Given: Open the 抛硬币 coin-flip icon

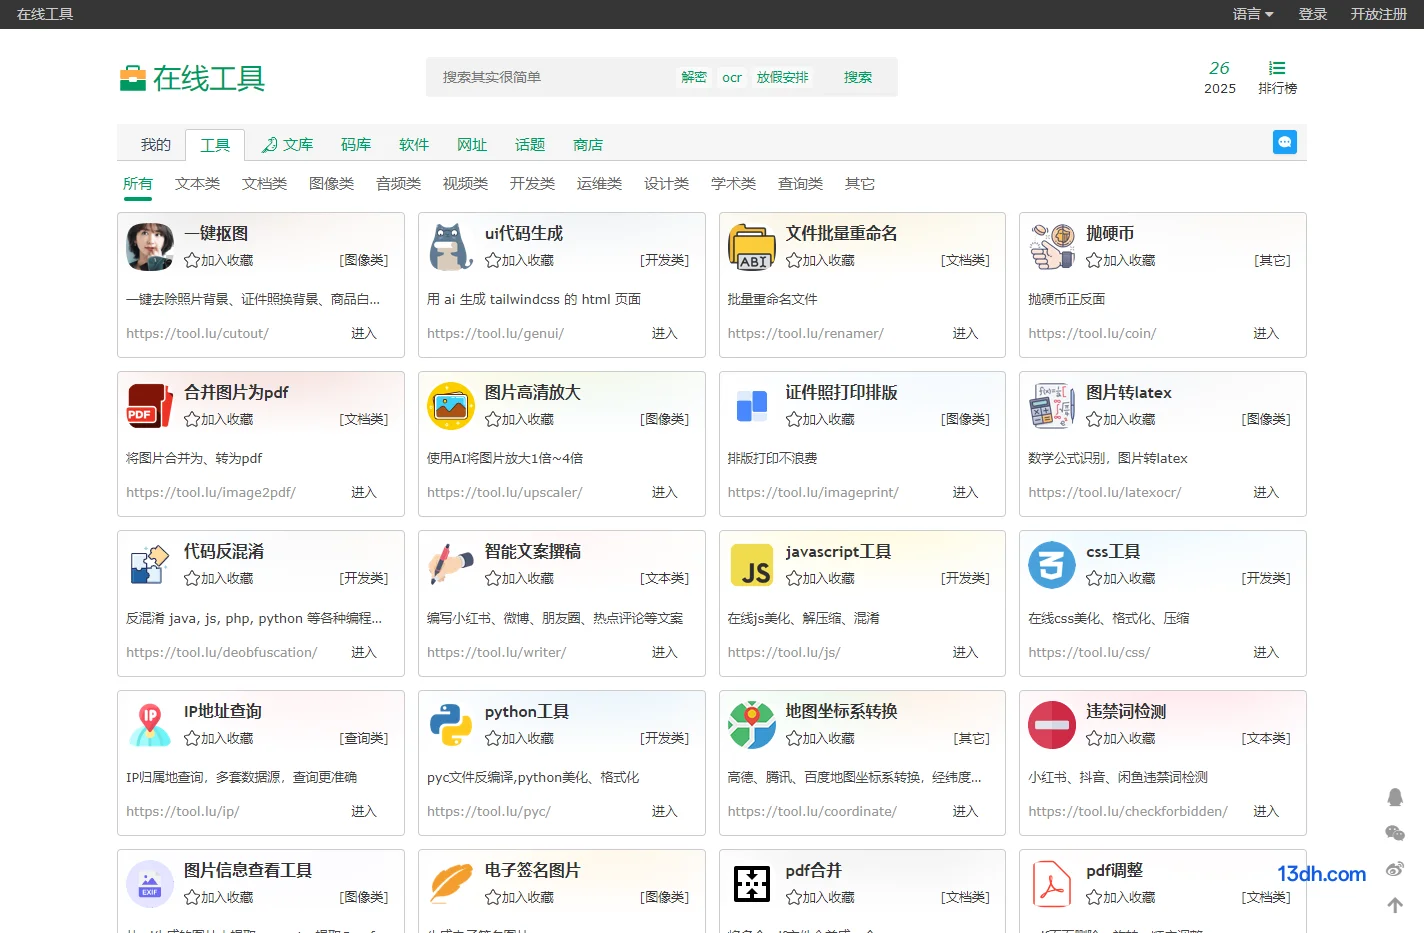Looking at the screenshot, I should pyautogui.click(x=1052, y=246).
